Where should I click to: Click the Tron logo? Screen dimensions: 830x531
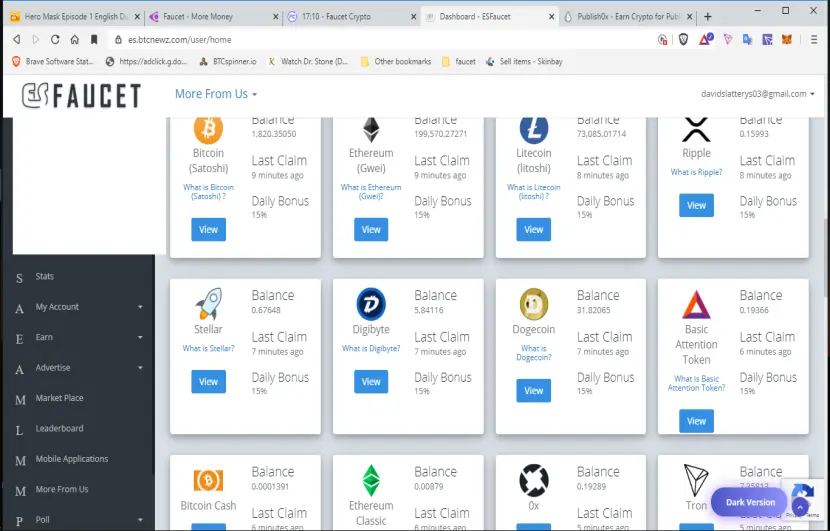pyautogui.click(x=696, y=480)
